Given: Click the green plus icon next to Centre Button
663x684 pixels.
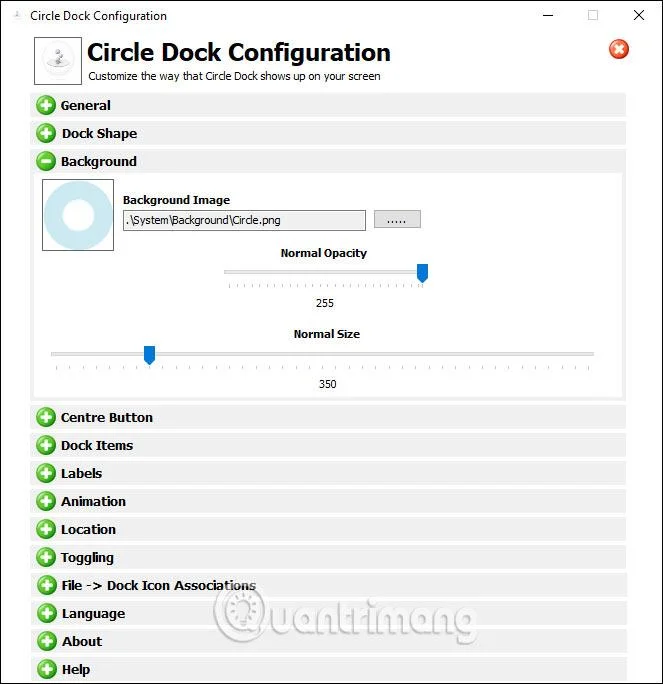Looking at the screenshot, I should pyautogui.click(x=46, y=417).
